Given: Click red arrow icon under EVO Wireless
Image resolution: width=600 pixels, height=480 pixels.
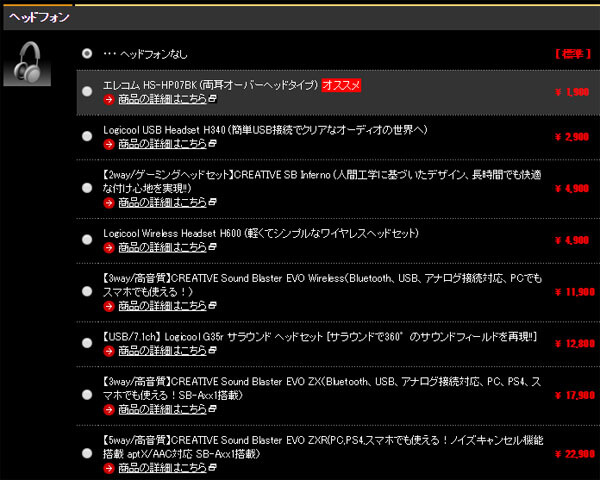Looking at the screenshot, I should 109,307.
